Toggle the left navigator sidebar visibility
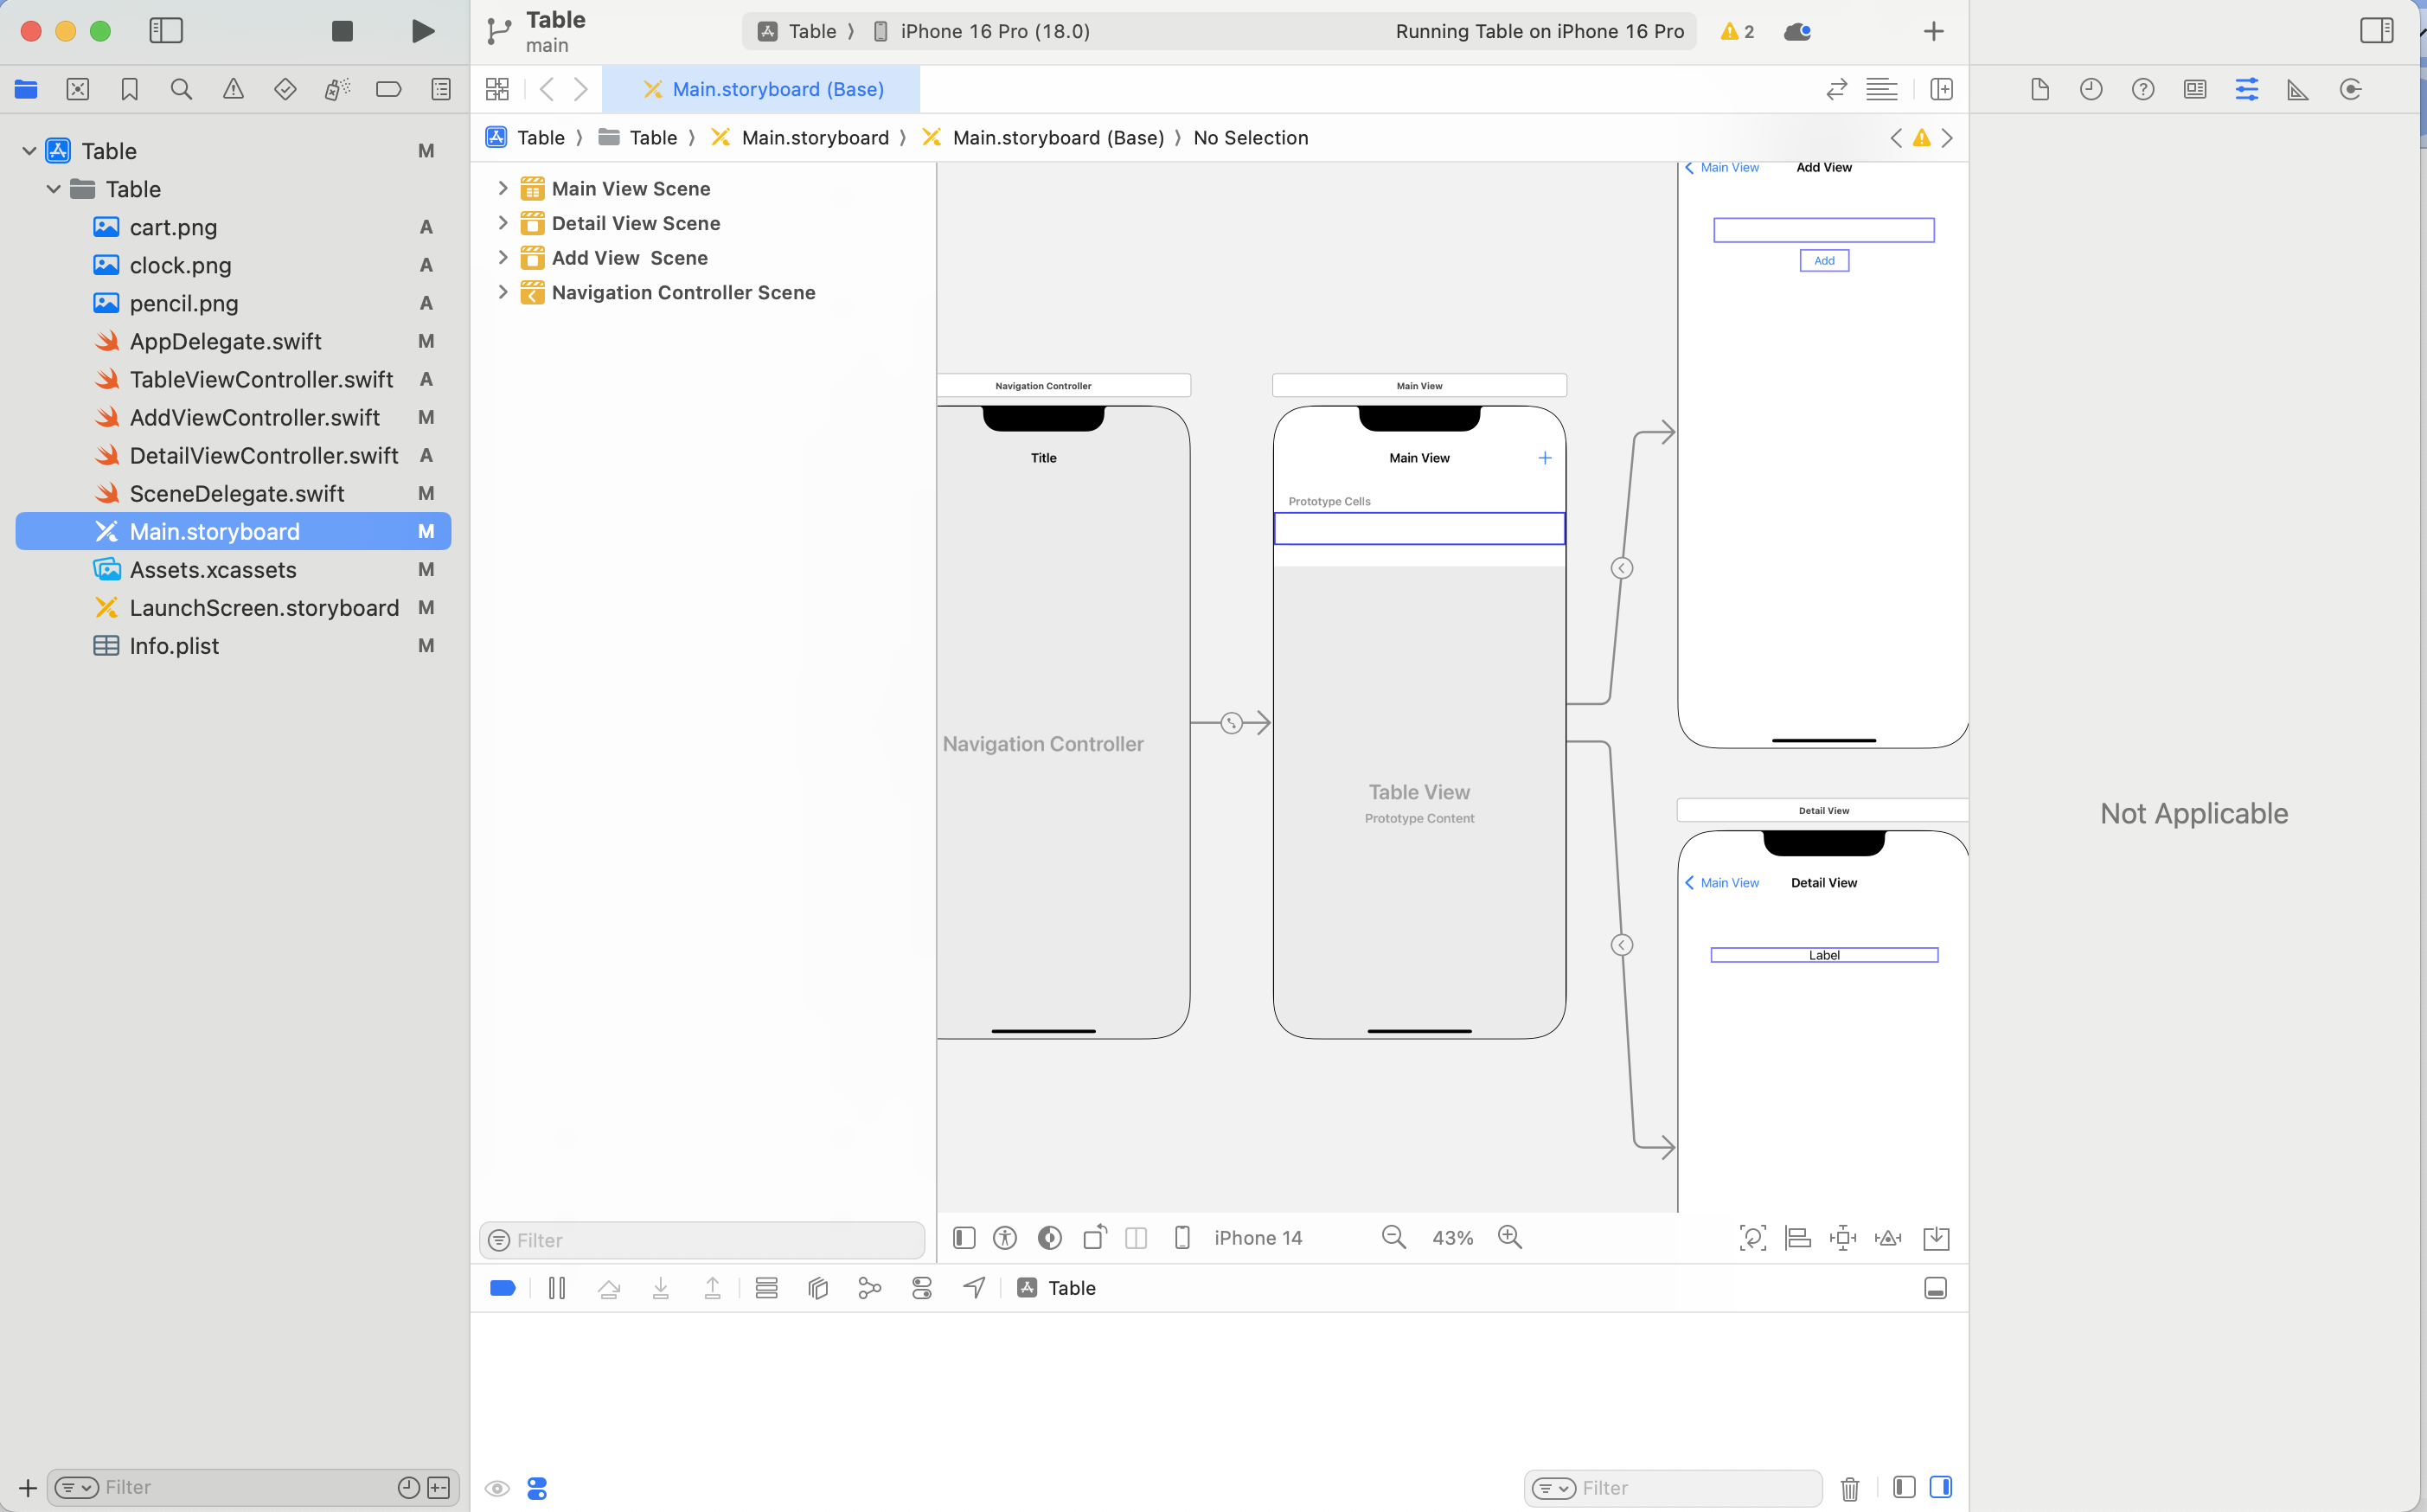2427x1512 pixels. point(166,31)
